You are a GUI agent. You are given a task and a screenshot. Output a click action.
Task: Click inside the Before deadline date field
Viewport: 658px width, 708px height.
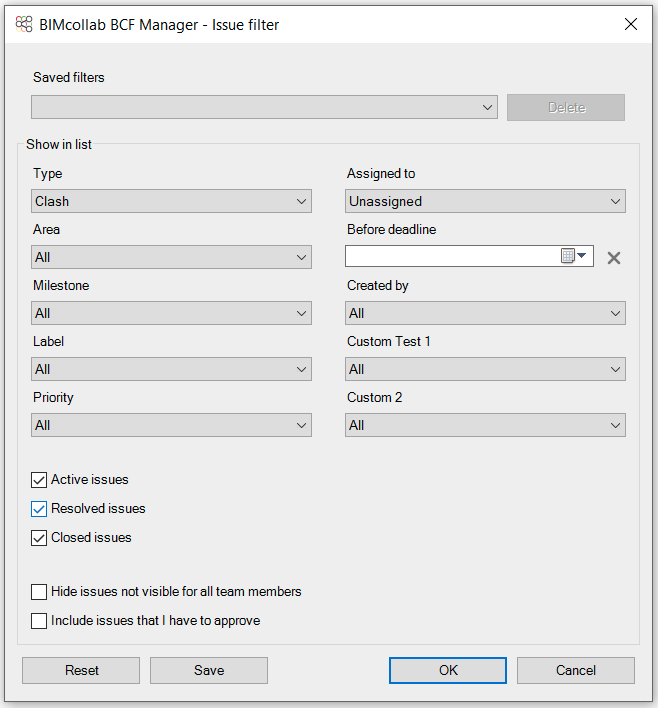(452, 256)
